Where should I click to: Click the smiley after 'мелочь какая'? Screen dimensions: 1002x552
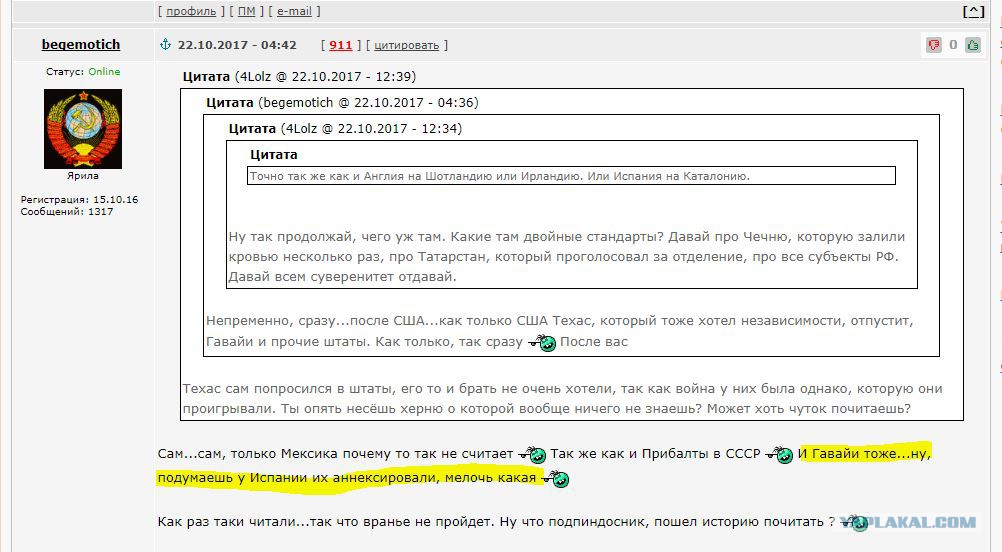[555, 479]
